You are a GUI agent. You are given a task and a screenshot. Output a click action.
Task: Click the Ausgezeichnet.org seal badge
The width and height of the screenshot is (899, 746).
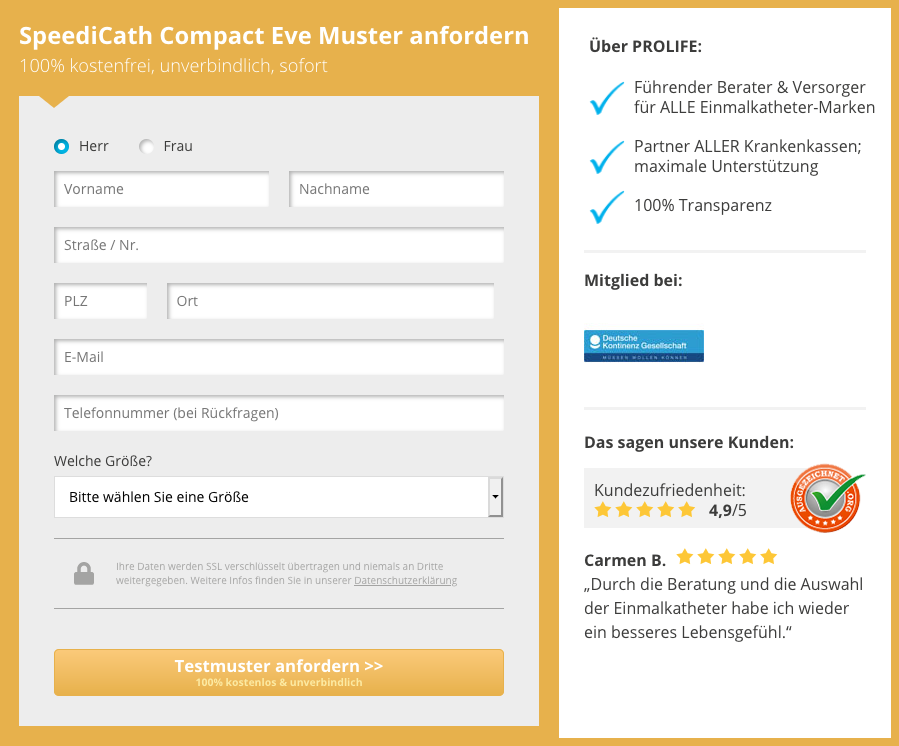826,498
